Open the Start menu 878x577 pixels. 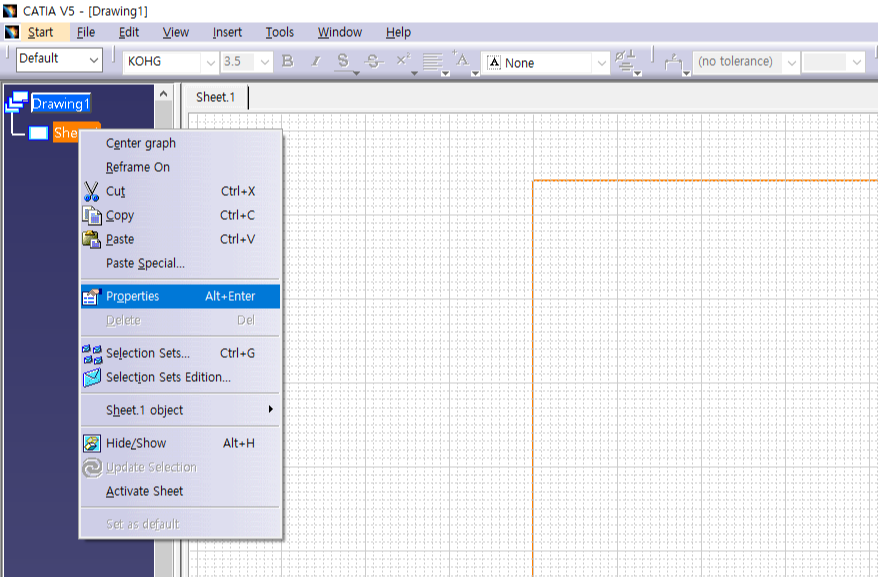(40, 32)
